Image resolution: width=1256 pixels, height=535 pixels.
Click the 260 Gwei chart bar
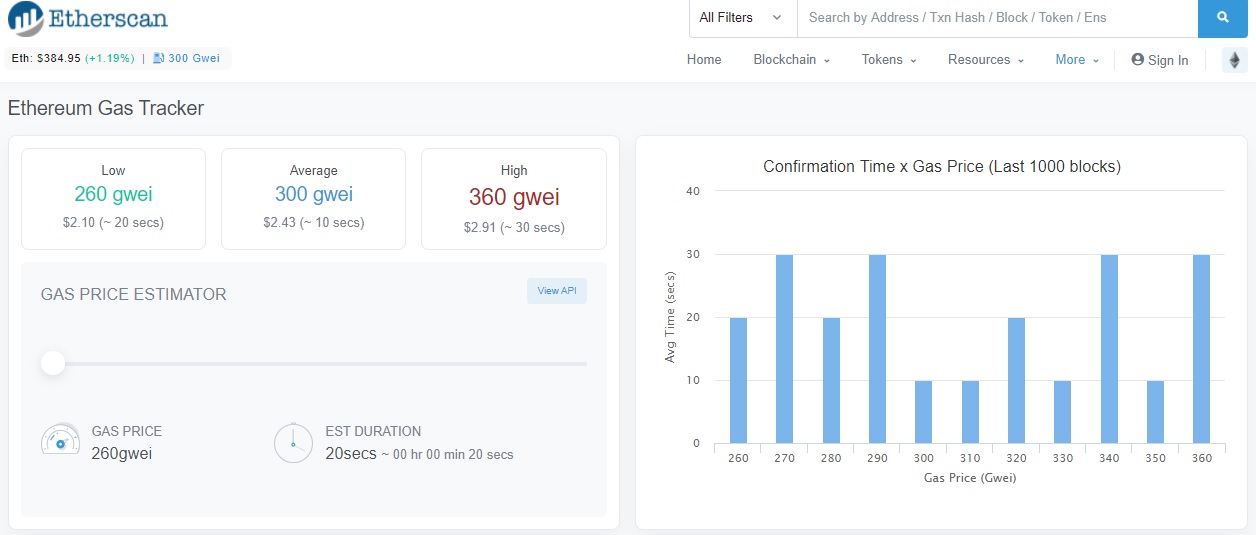[x=738, y=380]
